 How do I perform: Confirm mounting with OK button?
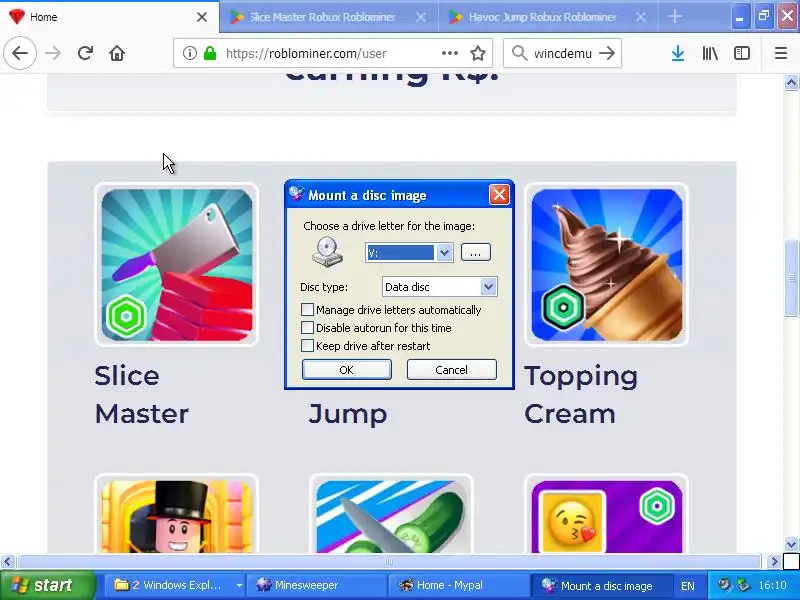(346, 369)
